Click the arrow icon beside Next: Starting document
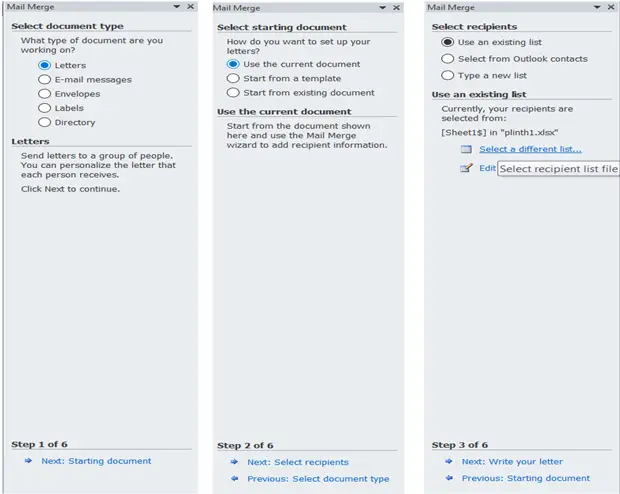620x494 pixels. click(x=28, y=461)
